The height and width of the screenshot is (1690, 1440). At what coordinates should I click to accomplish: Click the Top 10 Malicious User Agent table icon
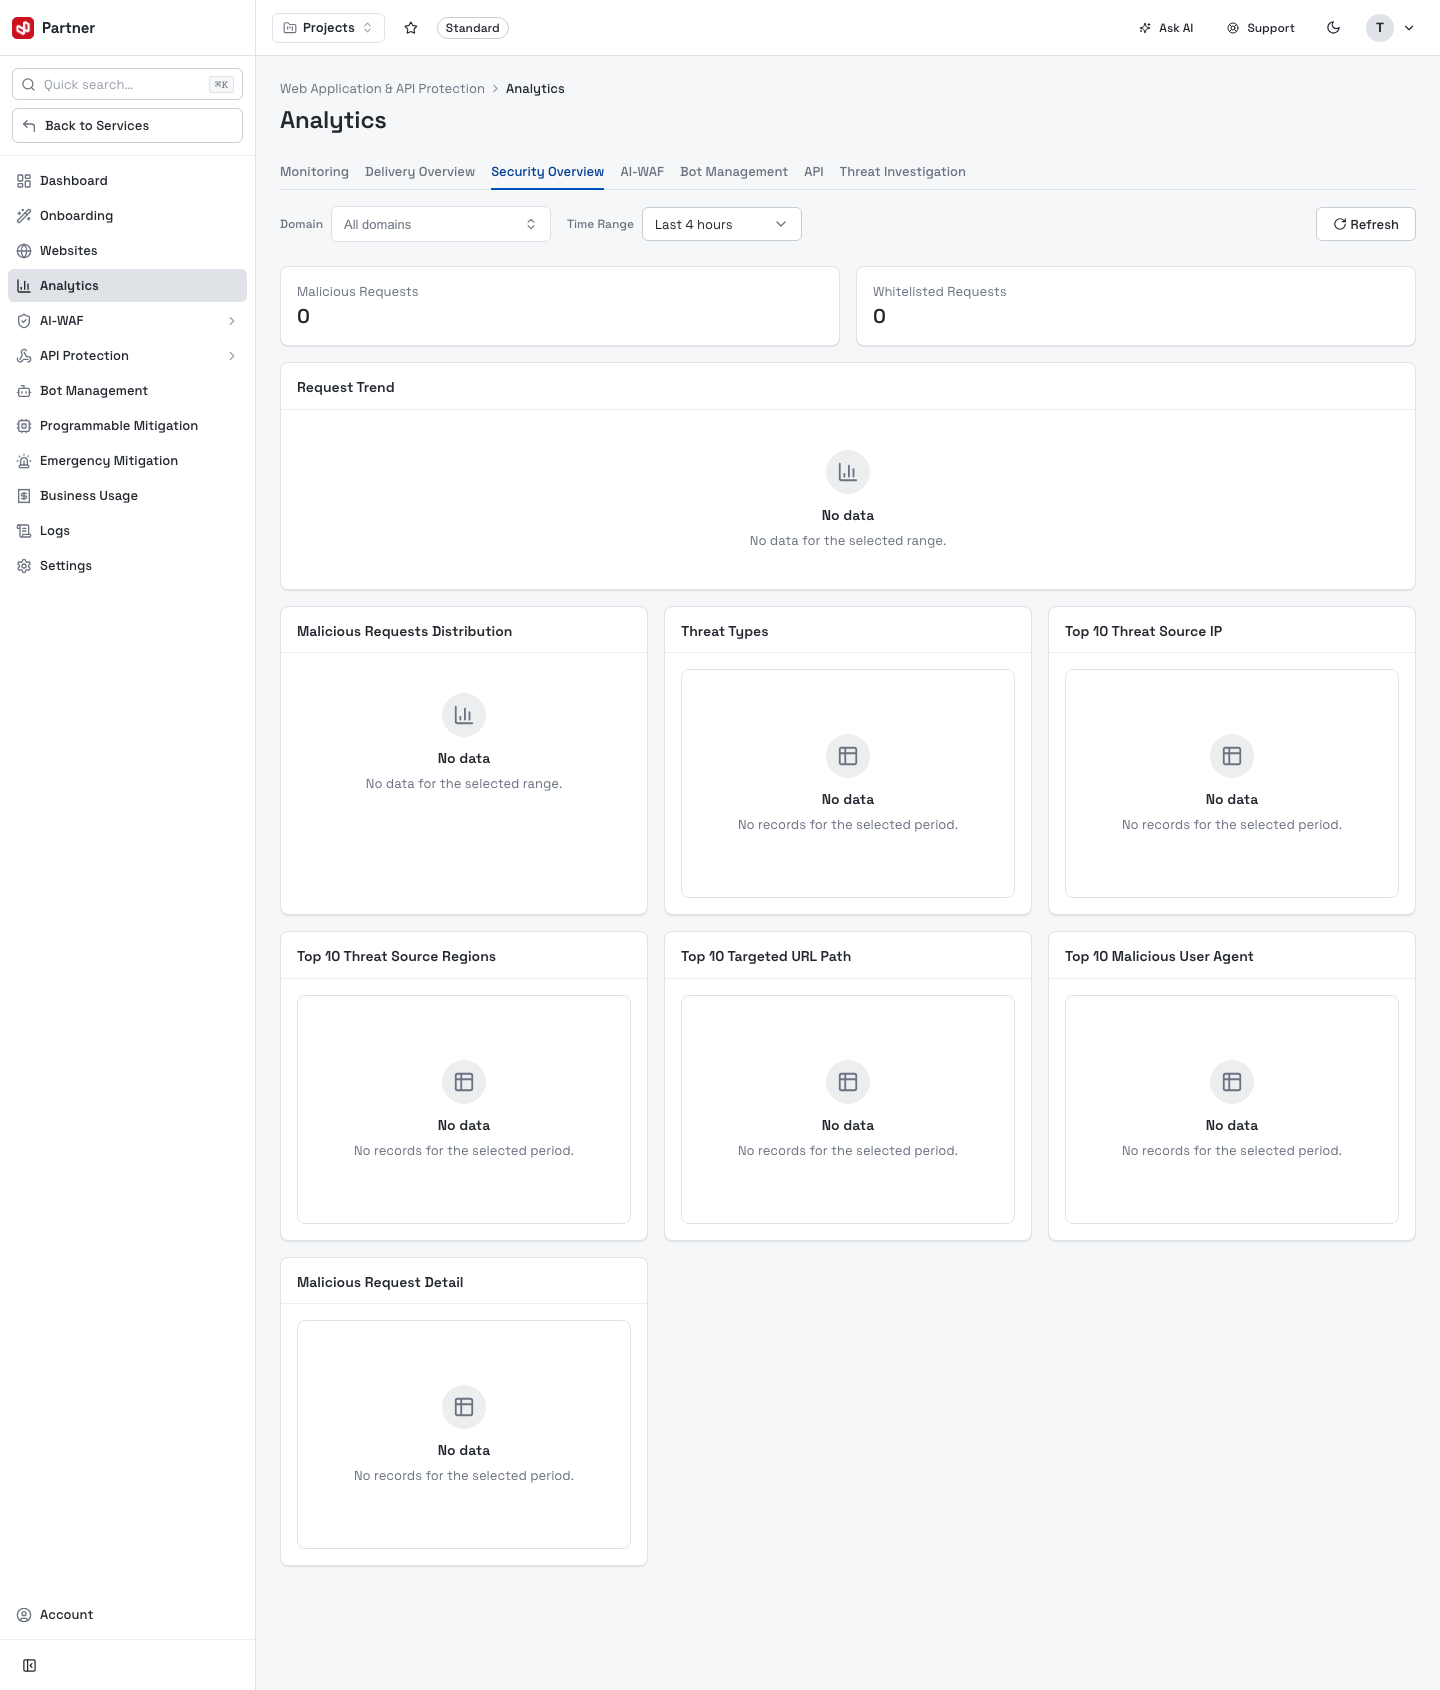(x=1232, y=1082)
